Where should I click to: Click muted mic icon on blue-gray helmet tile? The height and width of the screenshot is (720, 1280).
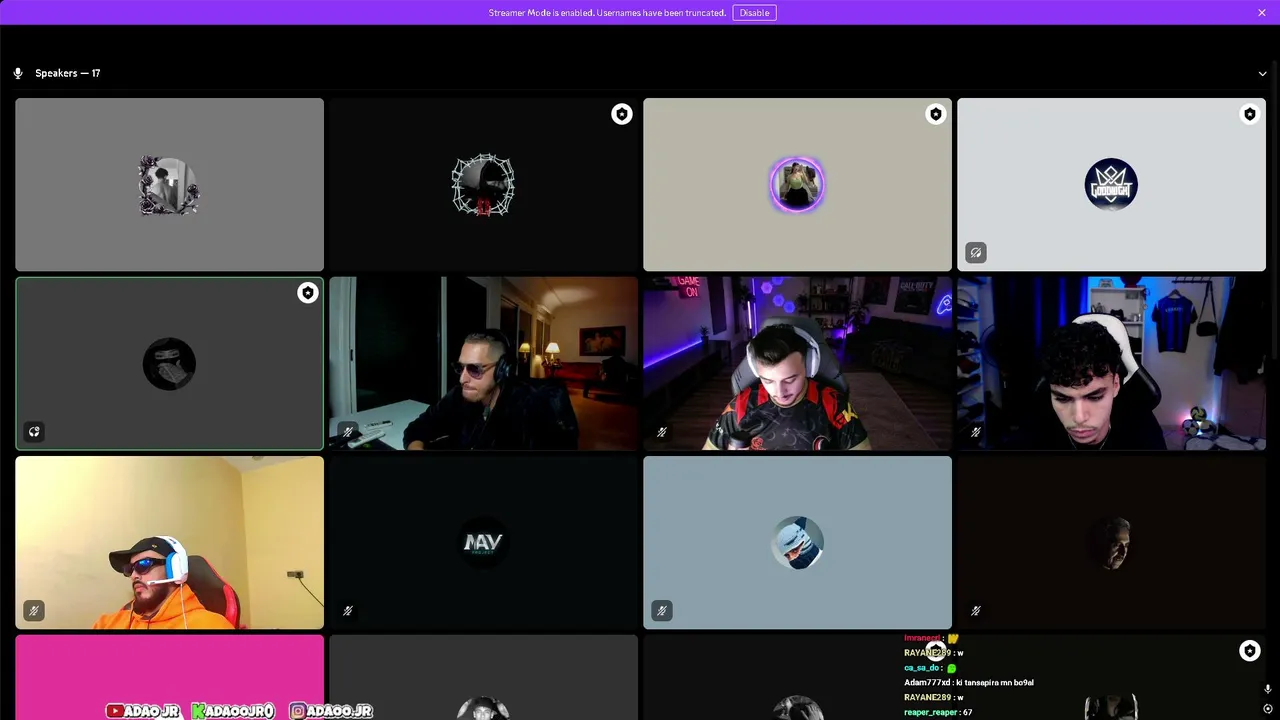662,610
